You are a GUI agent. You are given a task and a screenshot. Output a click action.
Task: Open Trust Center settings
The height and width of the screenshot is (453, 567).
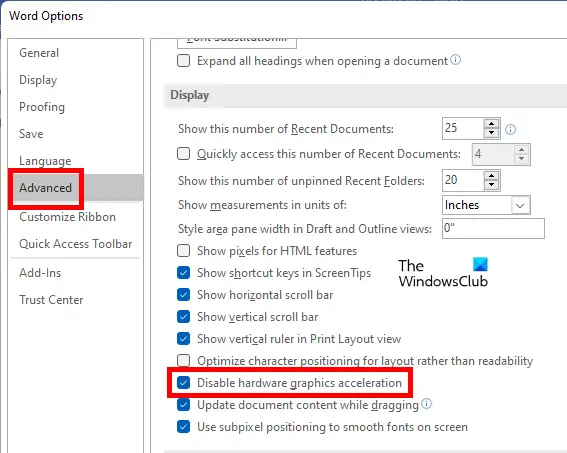51,300
